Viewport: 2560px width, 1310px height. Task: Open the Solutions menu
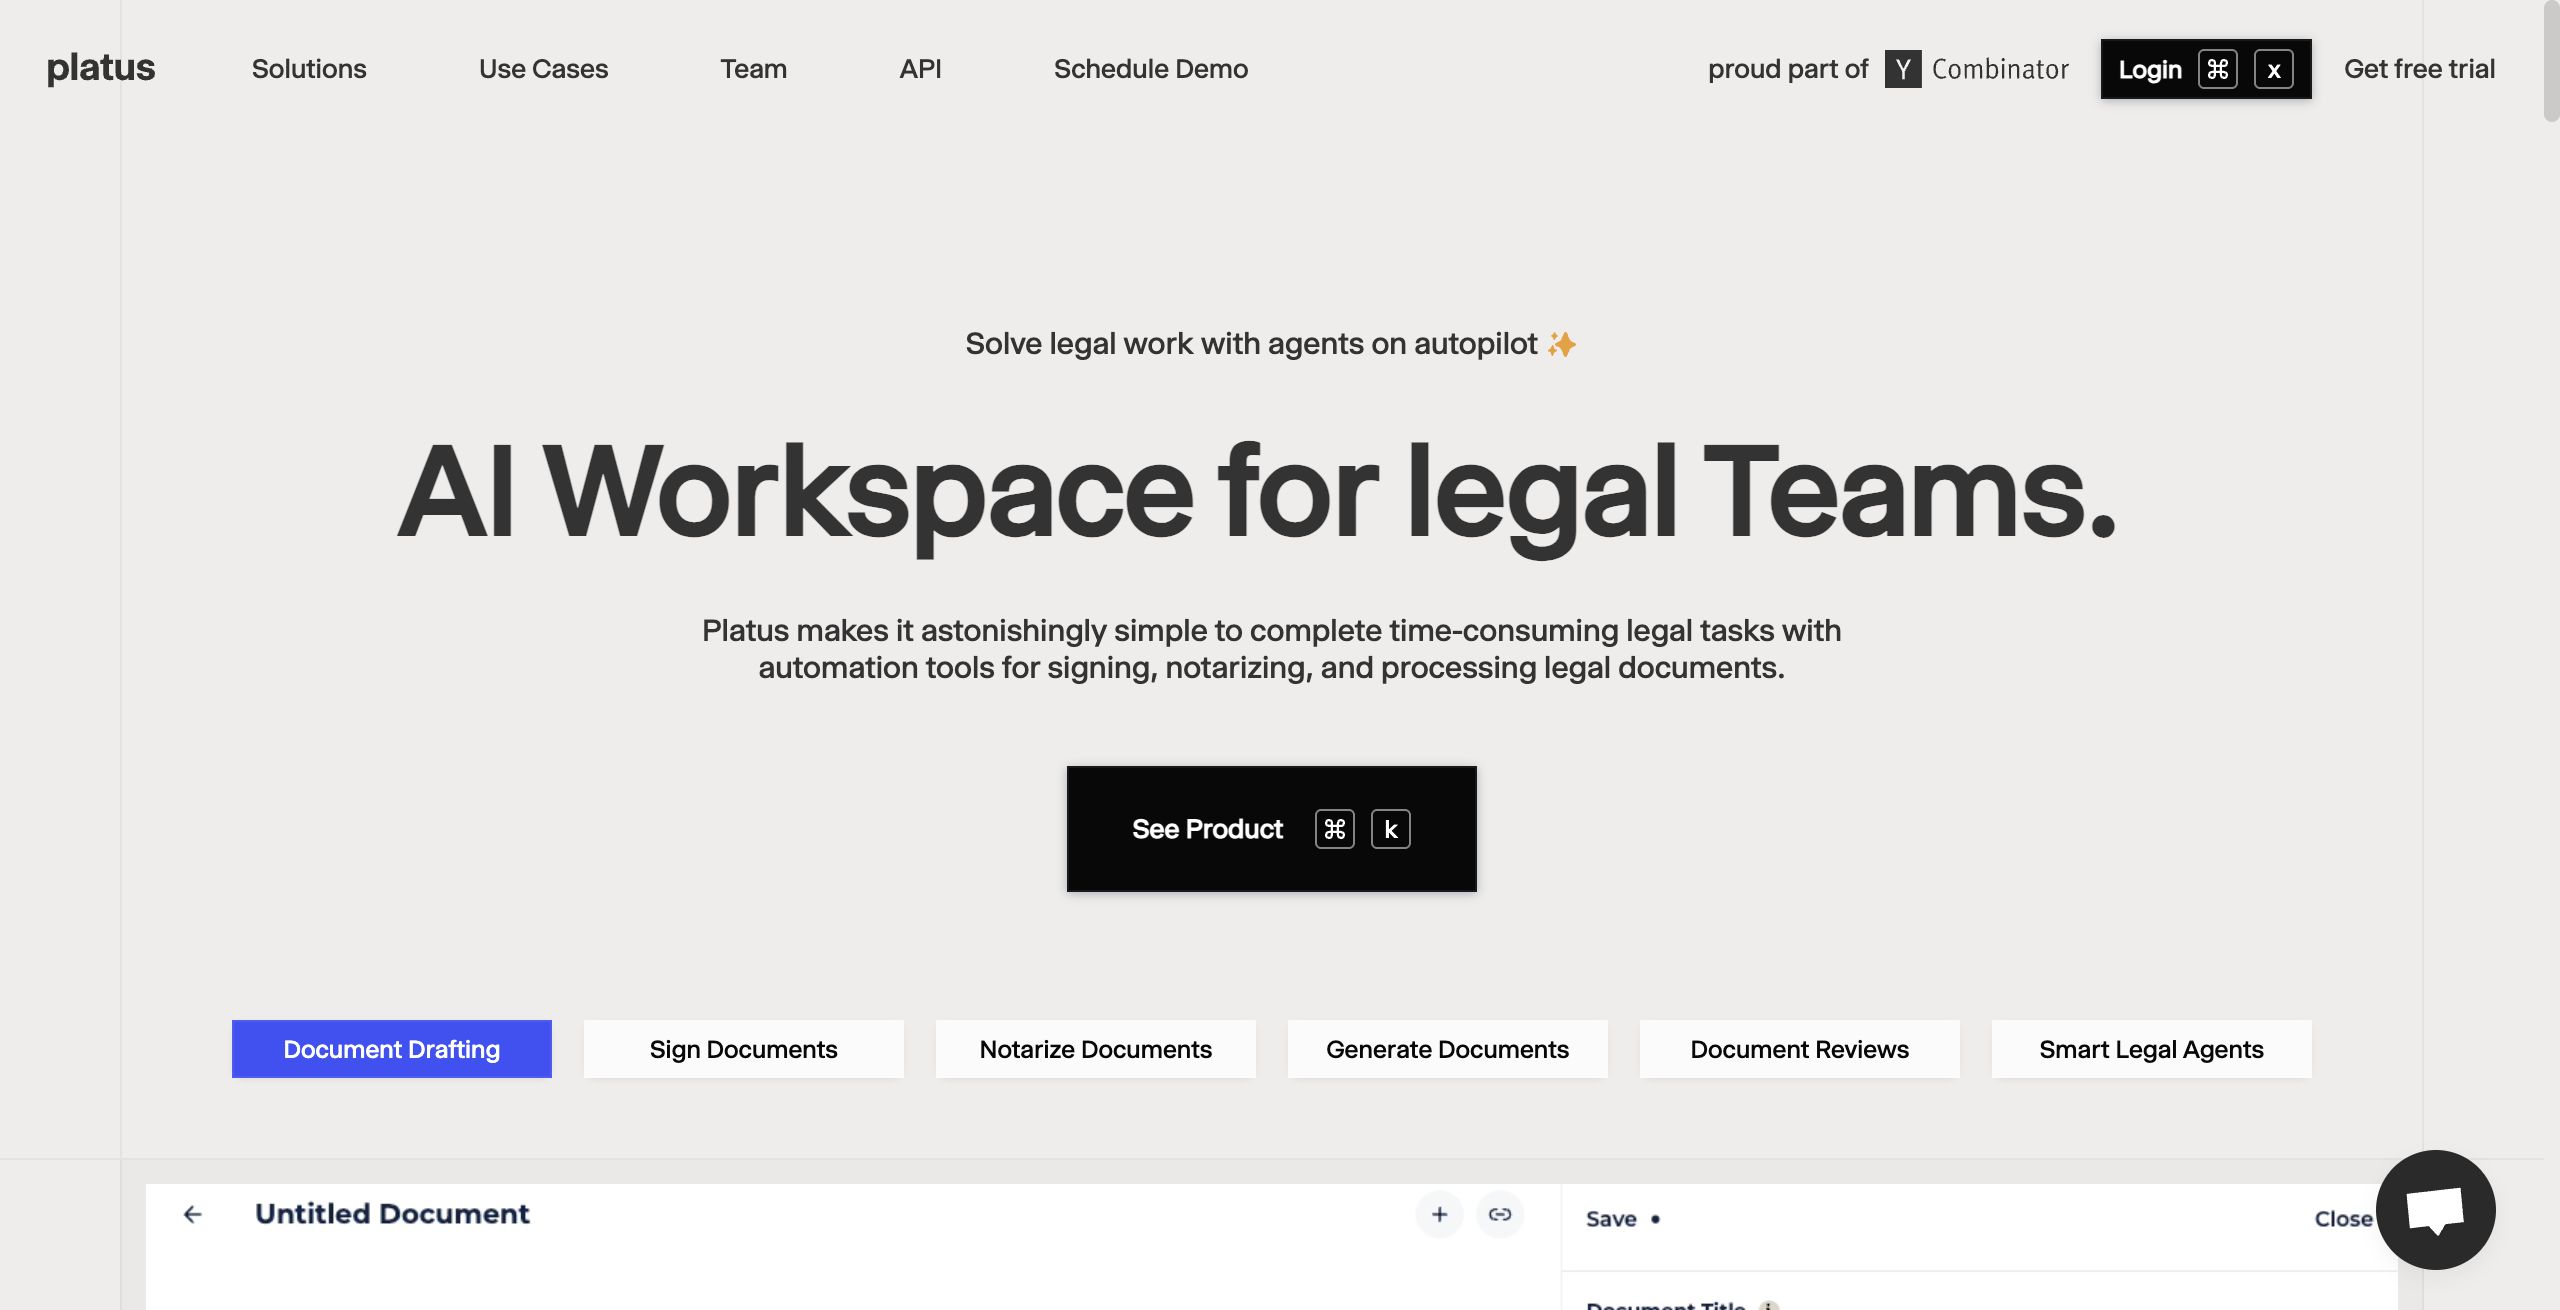[x=309, y=69]
